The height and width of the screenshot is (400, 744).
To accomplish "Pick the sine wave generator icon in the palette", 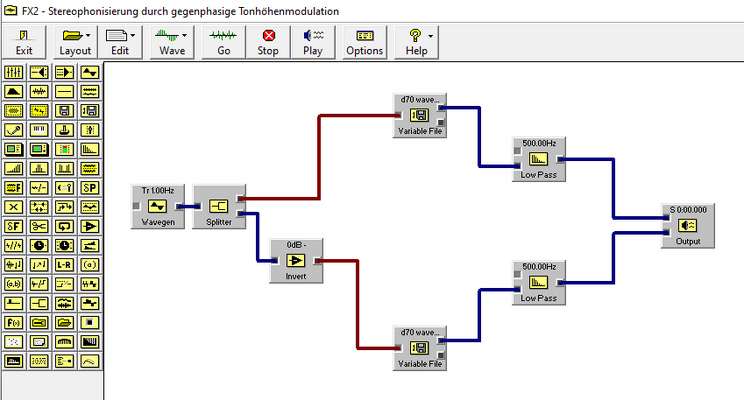I will point(90,72).
